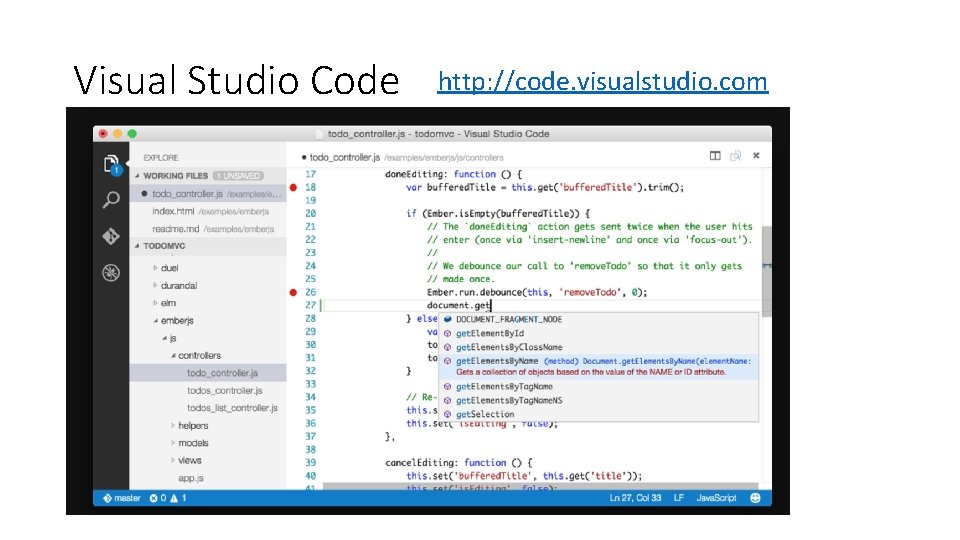The image size is (960, 540).
Task: Click the doneEditing function line
Action: click(454, 174)
